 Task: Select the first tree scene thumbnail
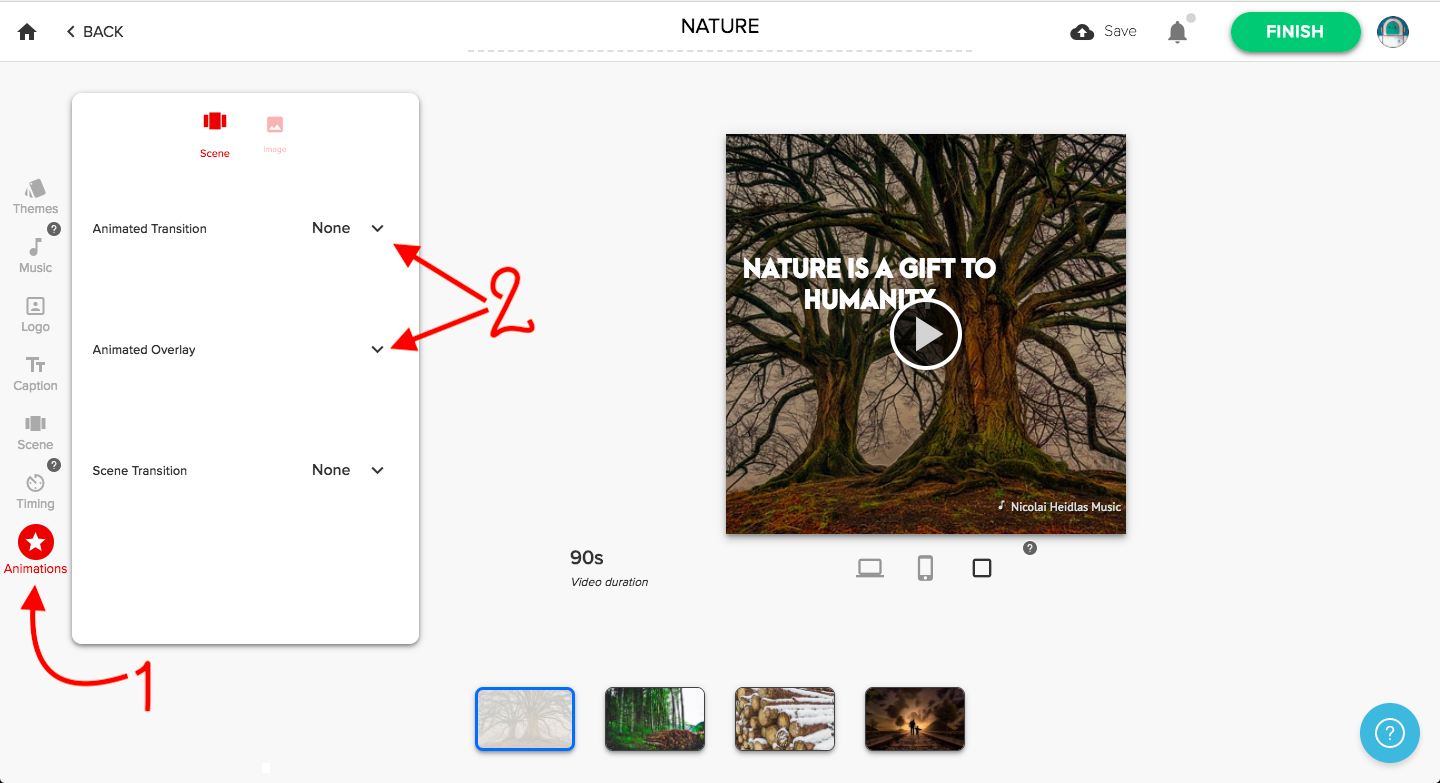tap(525, 718)
